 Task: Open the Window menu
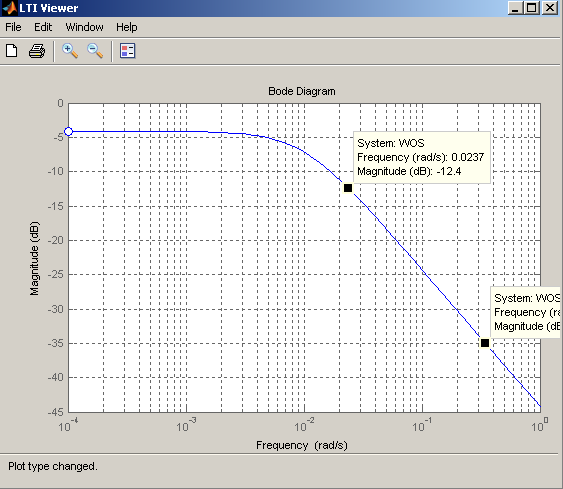84,27
